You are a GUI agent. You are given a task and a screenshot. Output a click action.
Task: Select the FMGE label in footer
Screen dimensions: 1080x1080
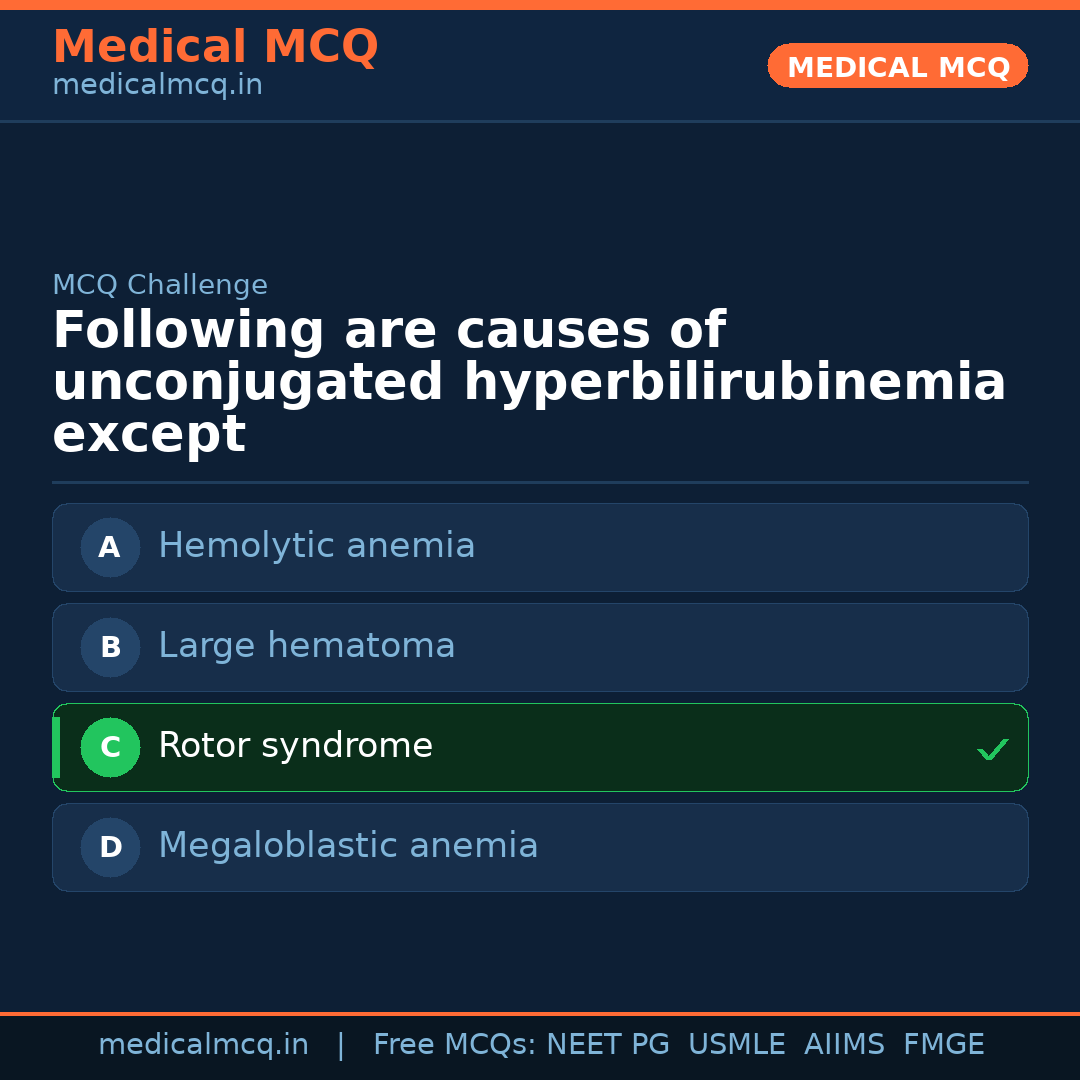pos(943,1045)
